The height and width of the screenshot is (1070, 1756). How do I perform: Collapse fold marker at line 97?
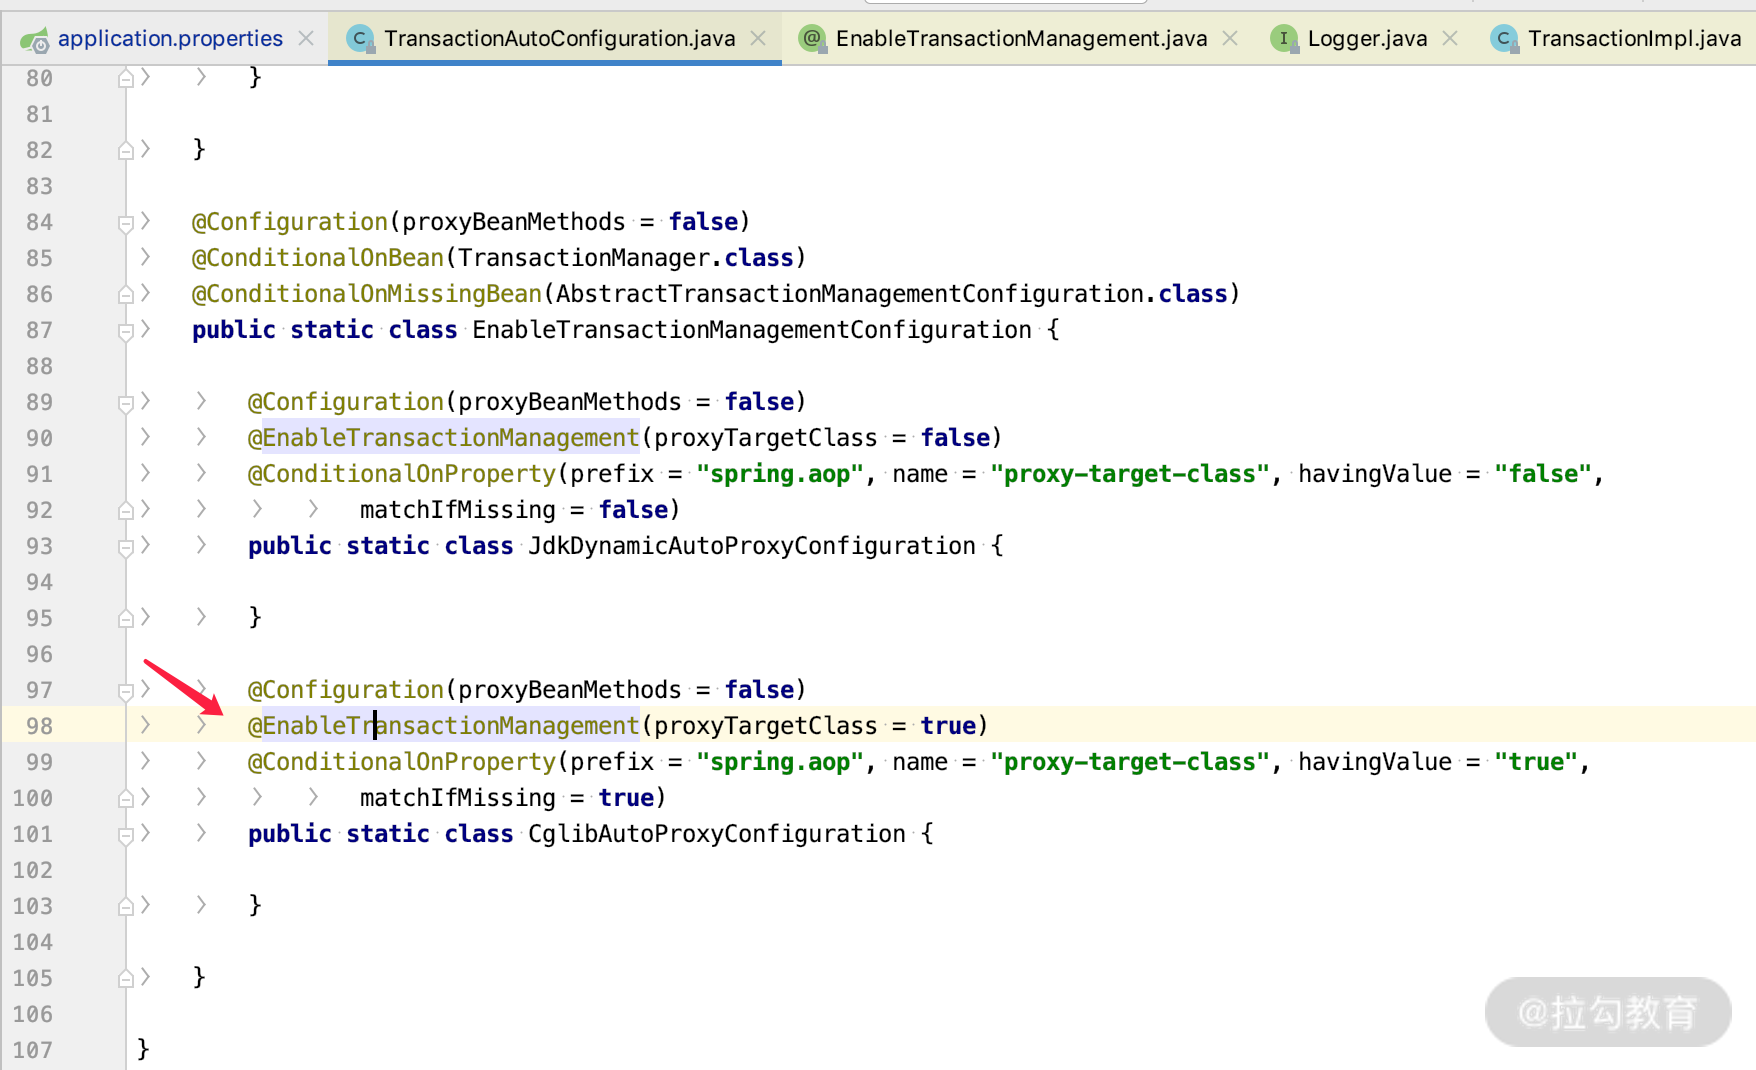[x=126, y=690]
